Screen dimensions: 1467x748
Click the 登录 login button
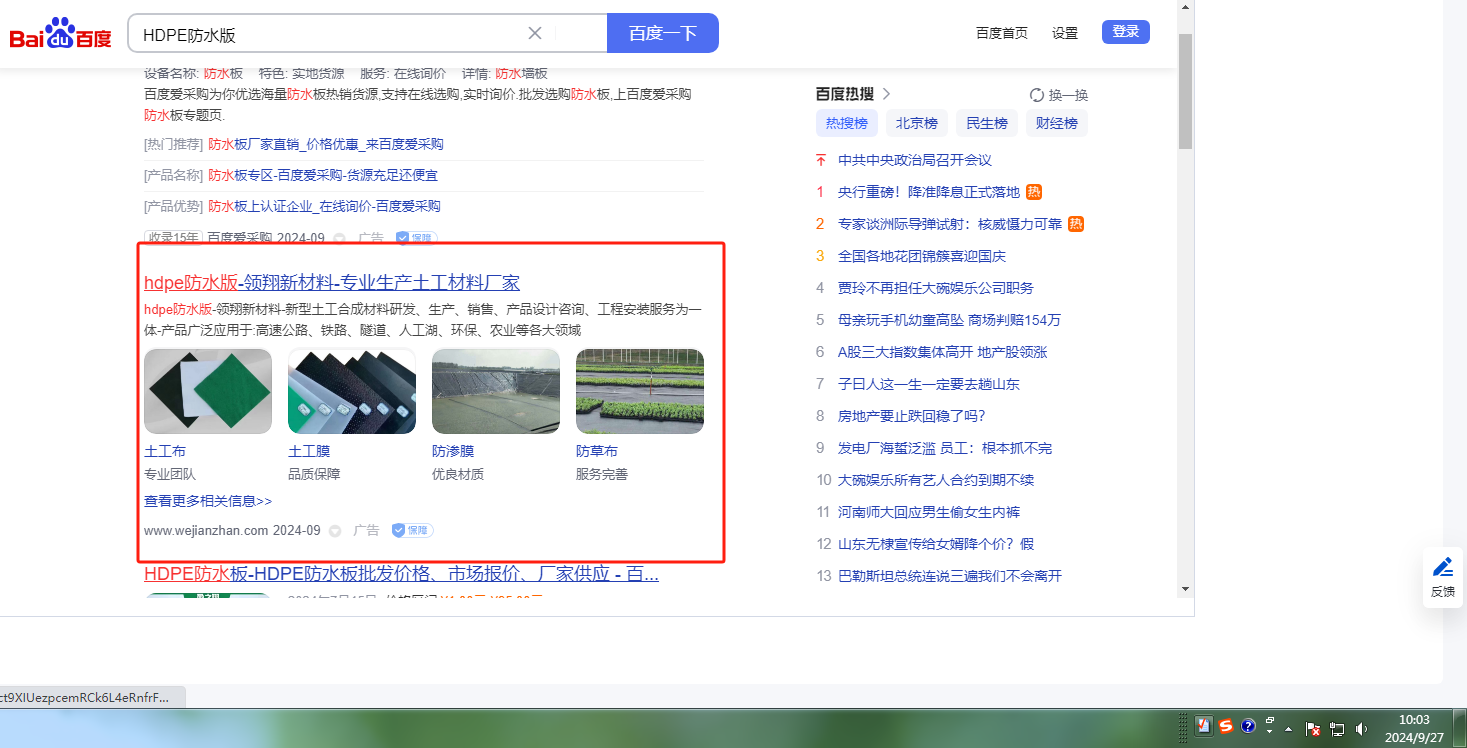point(1125,32)
